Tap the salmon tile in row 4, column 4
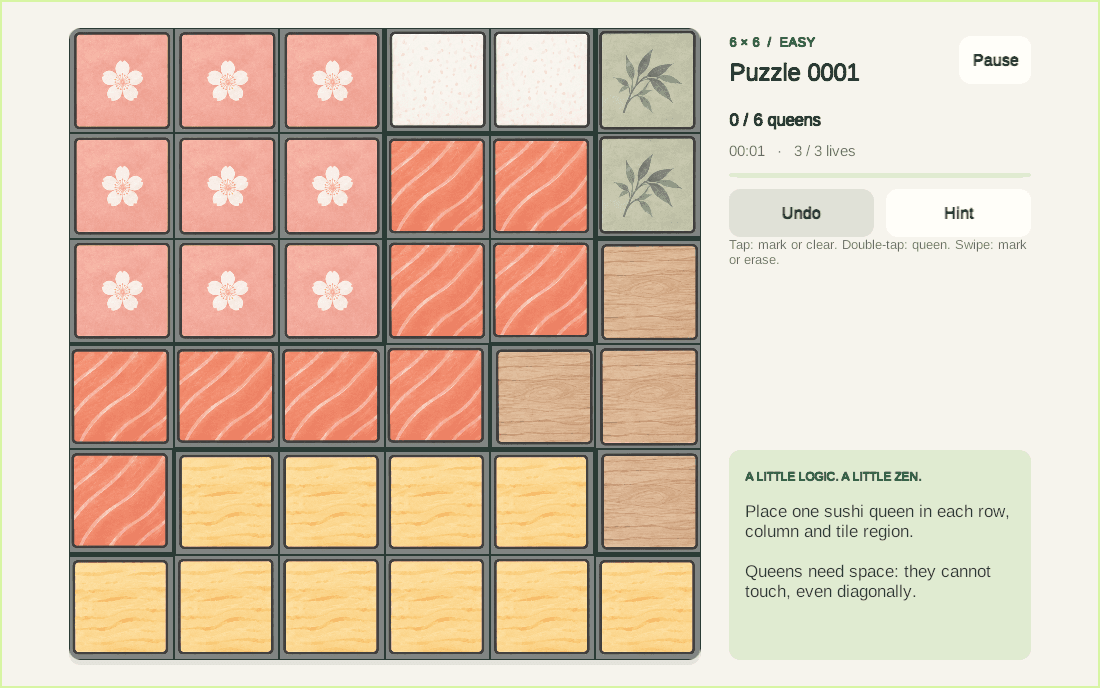Screen dimensions: 1100x688 pyautogui.click(x=436, y=397)
